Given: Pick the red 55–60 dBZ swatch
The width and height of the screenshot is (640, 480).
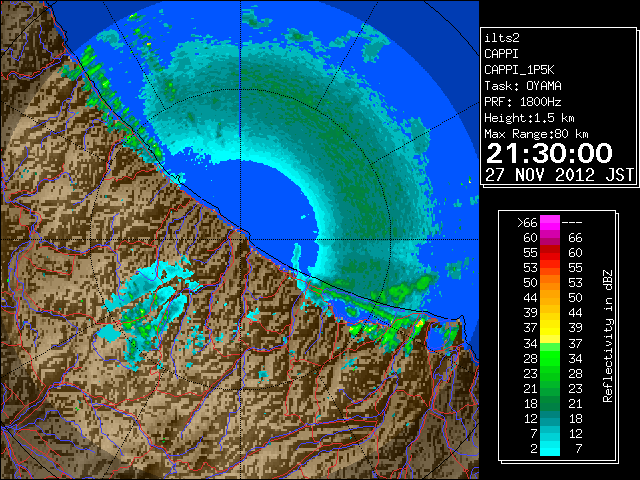Looking at the screenshot, I should tap(550, 253).
